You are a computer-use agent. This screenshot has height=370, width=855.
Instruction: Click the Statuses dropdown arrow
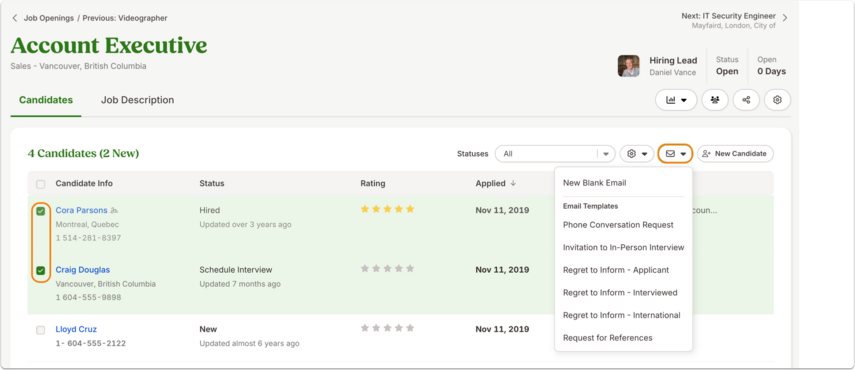click(606, 154)
